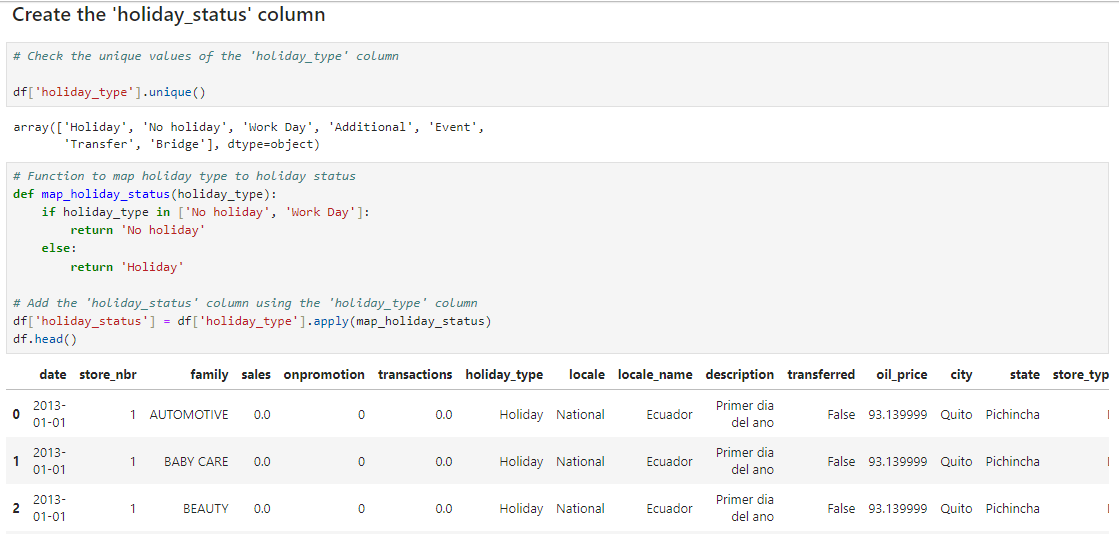Click the 'state' column header

[x=1025, y=374]
